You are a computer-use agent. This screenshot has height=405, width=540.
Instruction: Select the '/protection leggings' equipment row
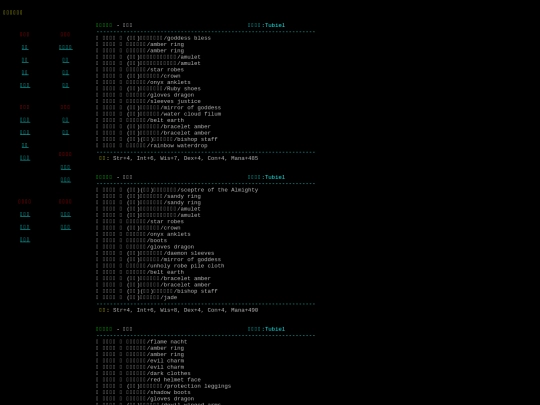coord(163,386)
